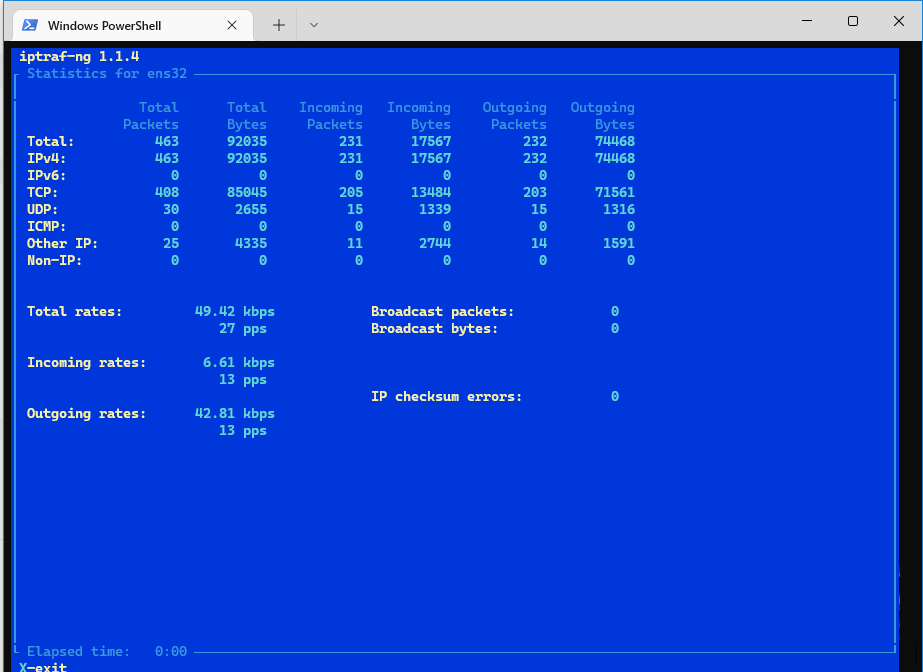Click the IPv6 row label
Screen dimensions: 923x672
(x=47, y=175)
